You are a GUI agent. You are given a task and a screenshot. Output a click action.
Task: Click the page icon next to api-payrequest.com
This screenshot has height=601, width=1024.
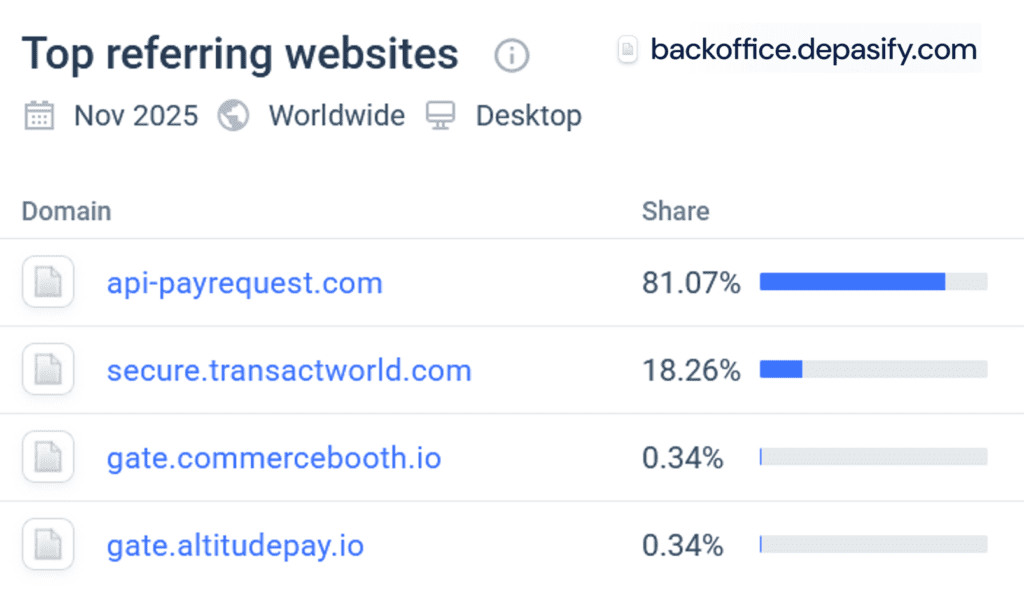(47, 282)
